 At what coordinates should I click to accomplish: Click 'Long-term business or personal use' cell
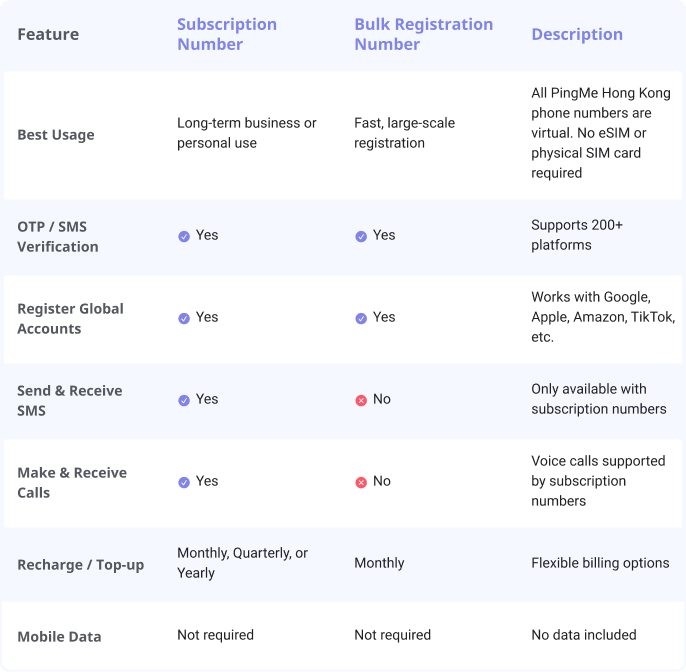247,133
